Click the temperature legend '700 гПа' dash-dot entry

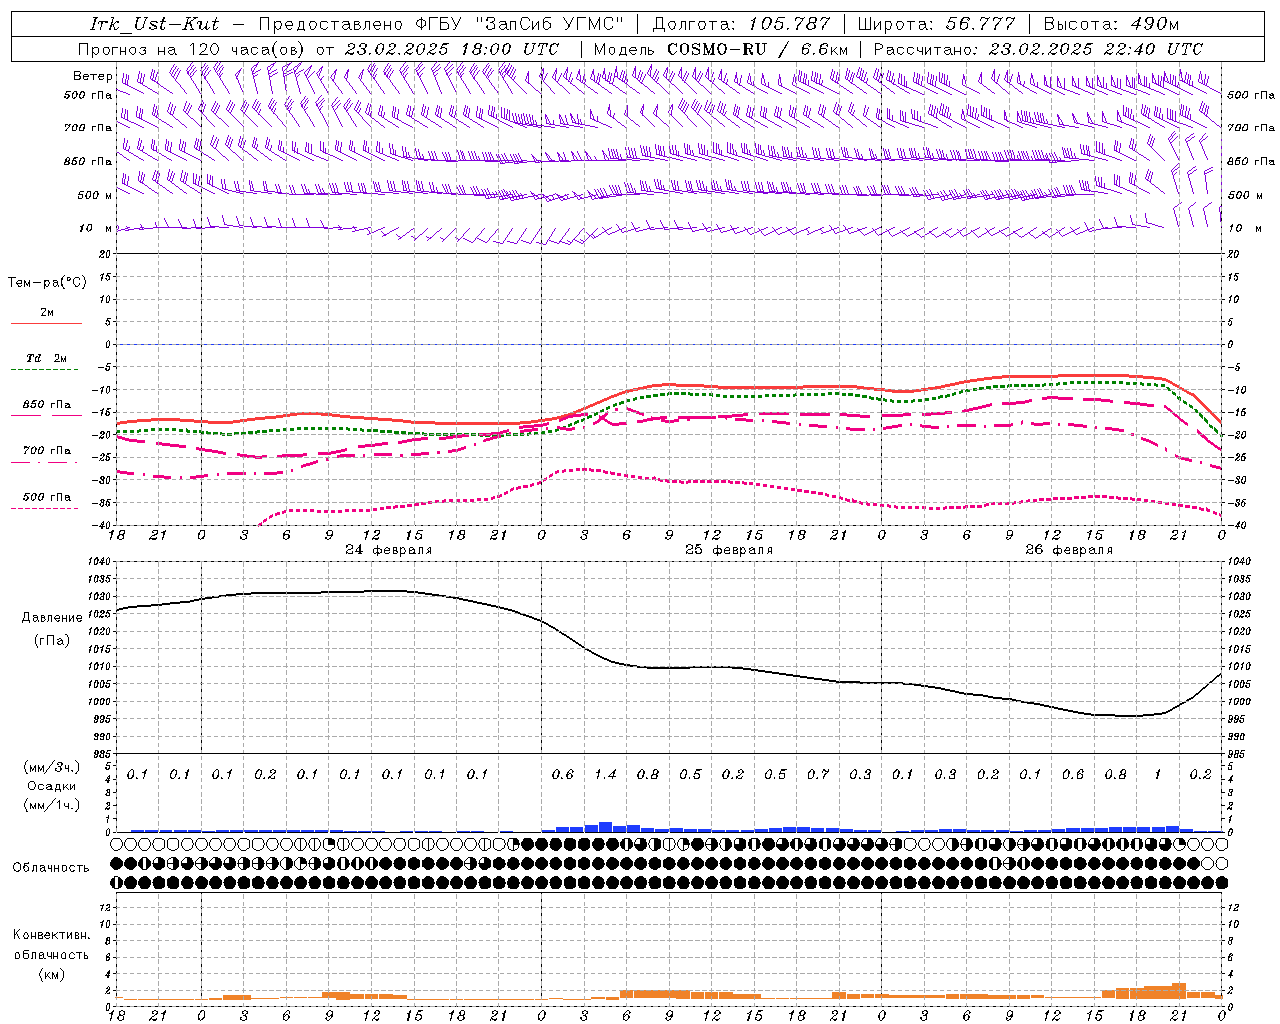pyautogui.click(x=47, y=451)
